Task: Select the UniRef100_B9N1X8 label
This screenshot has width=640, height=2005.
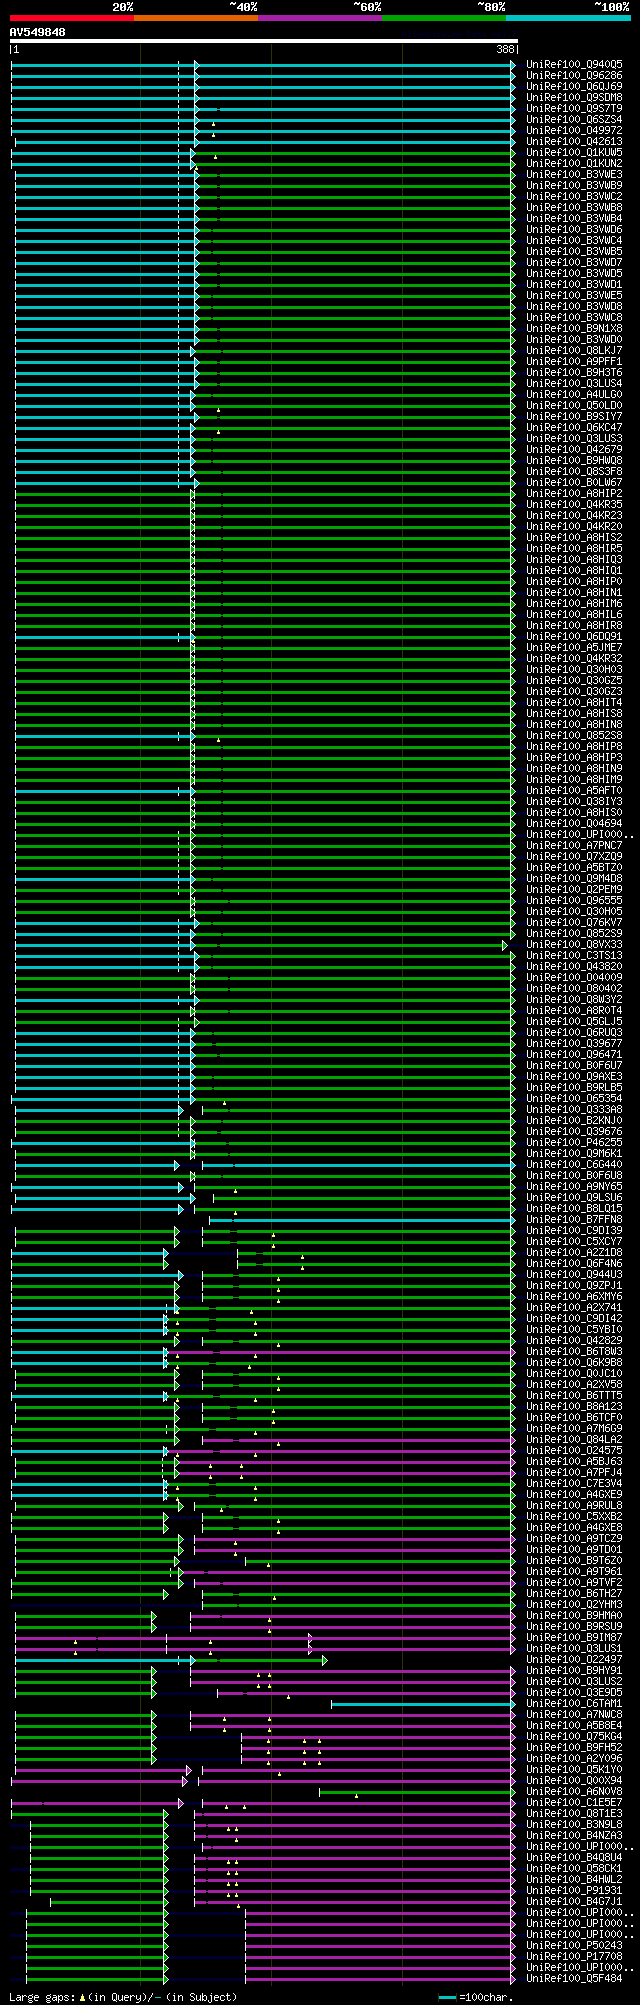Action: pos(574,328)
